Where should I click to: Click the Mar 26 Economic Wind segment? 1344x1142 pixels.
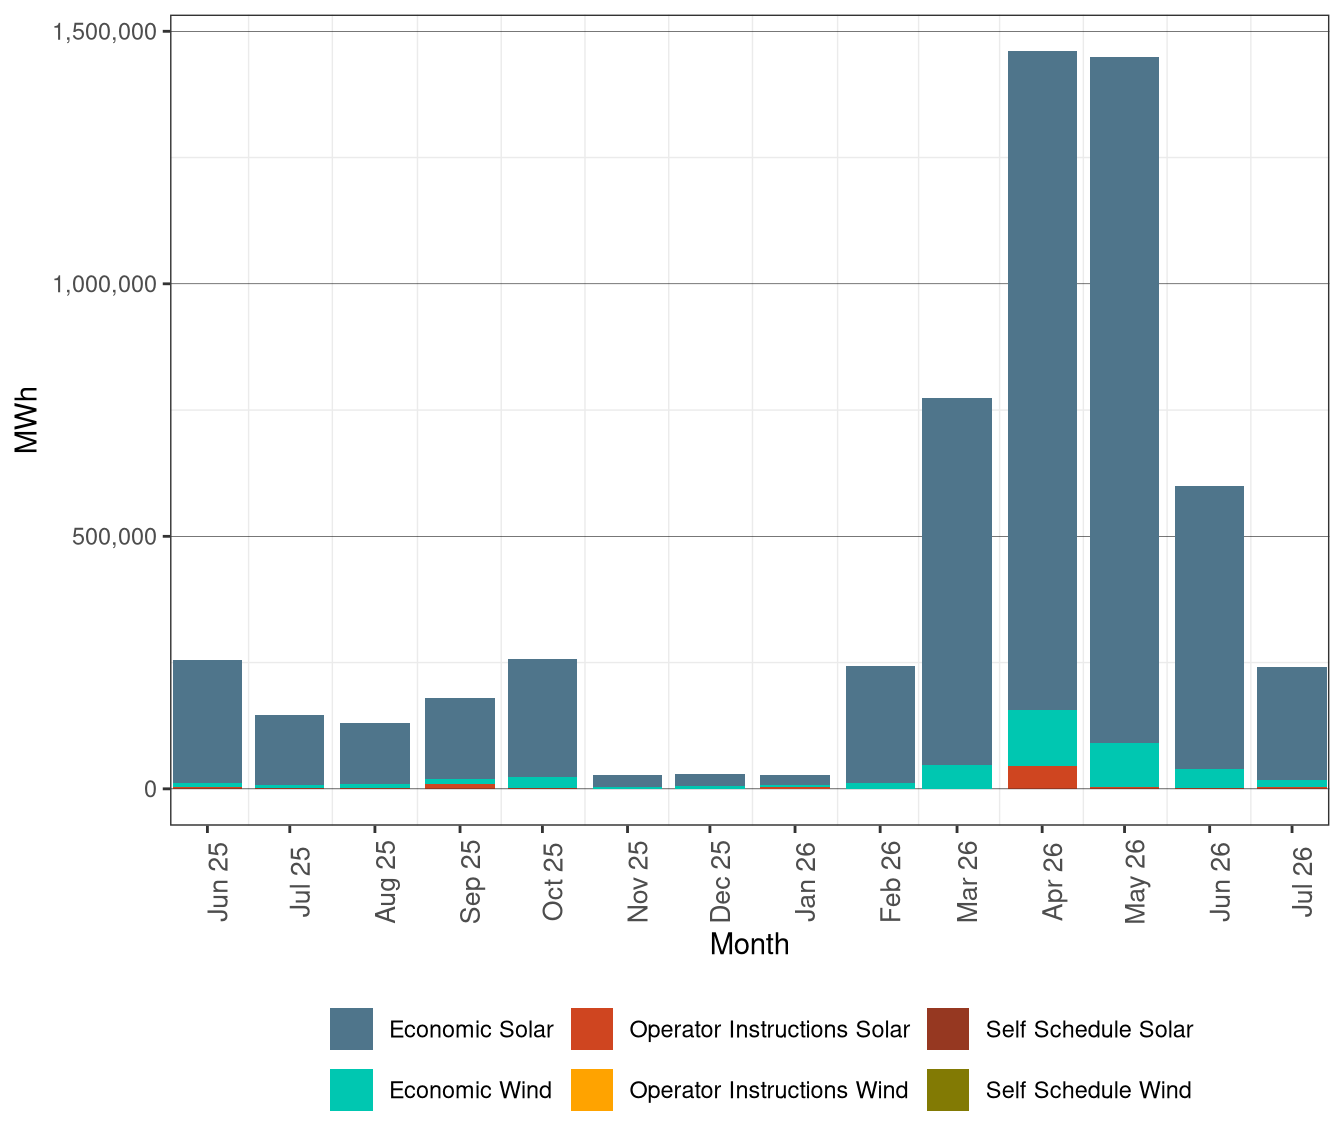pyautogui.click(x=957, y=777)
